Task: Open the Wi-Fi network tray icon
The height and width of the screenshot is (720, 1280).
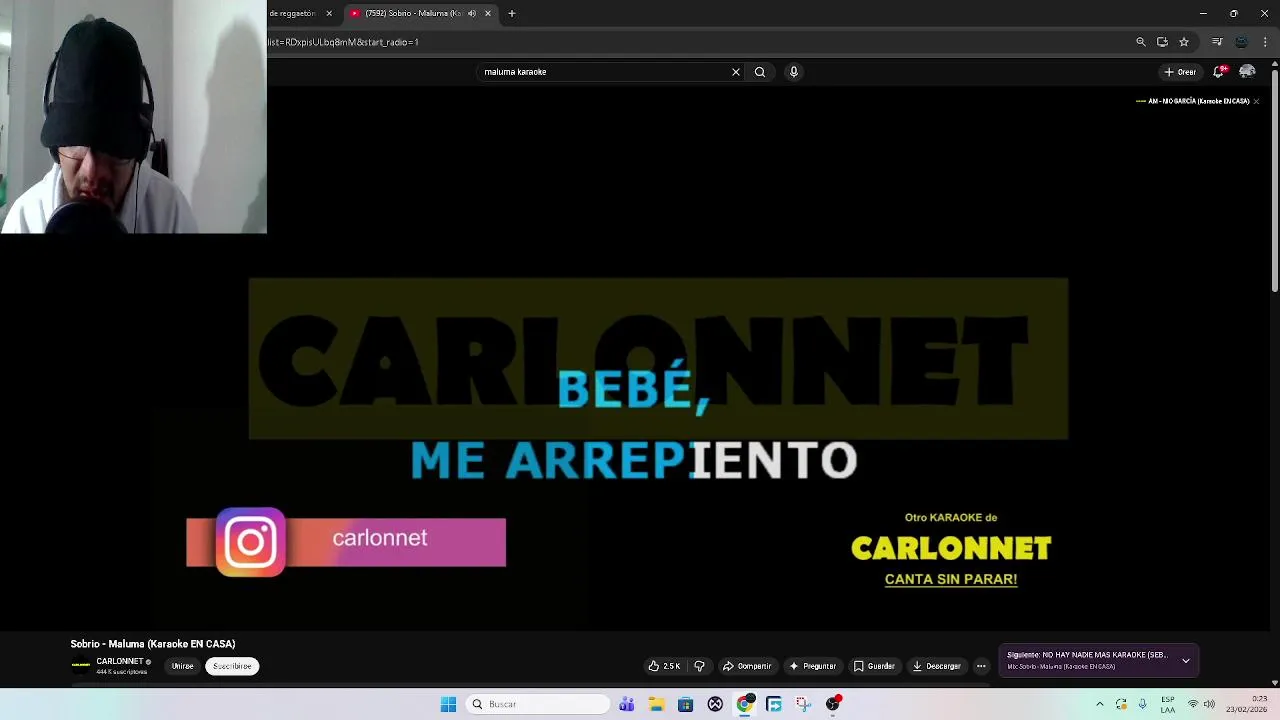Action: [x=1192, y=704]
